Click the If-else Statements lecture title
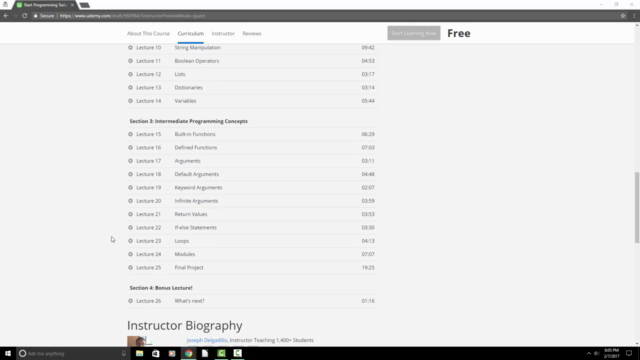Viewport: 640px width, 360px height. point(196,227)
